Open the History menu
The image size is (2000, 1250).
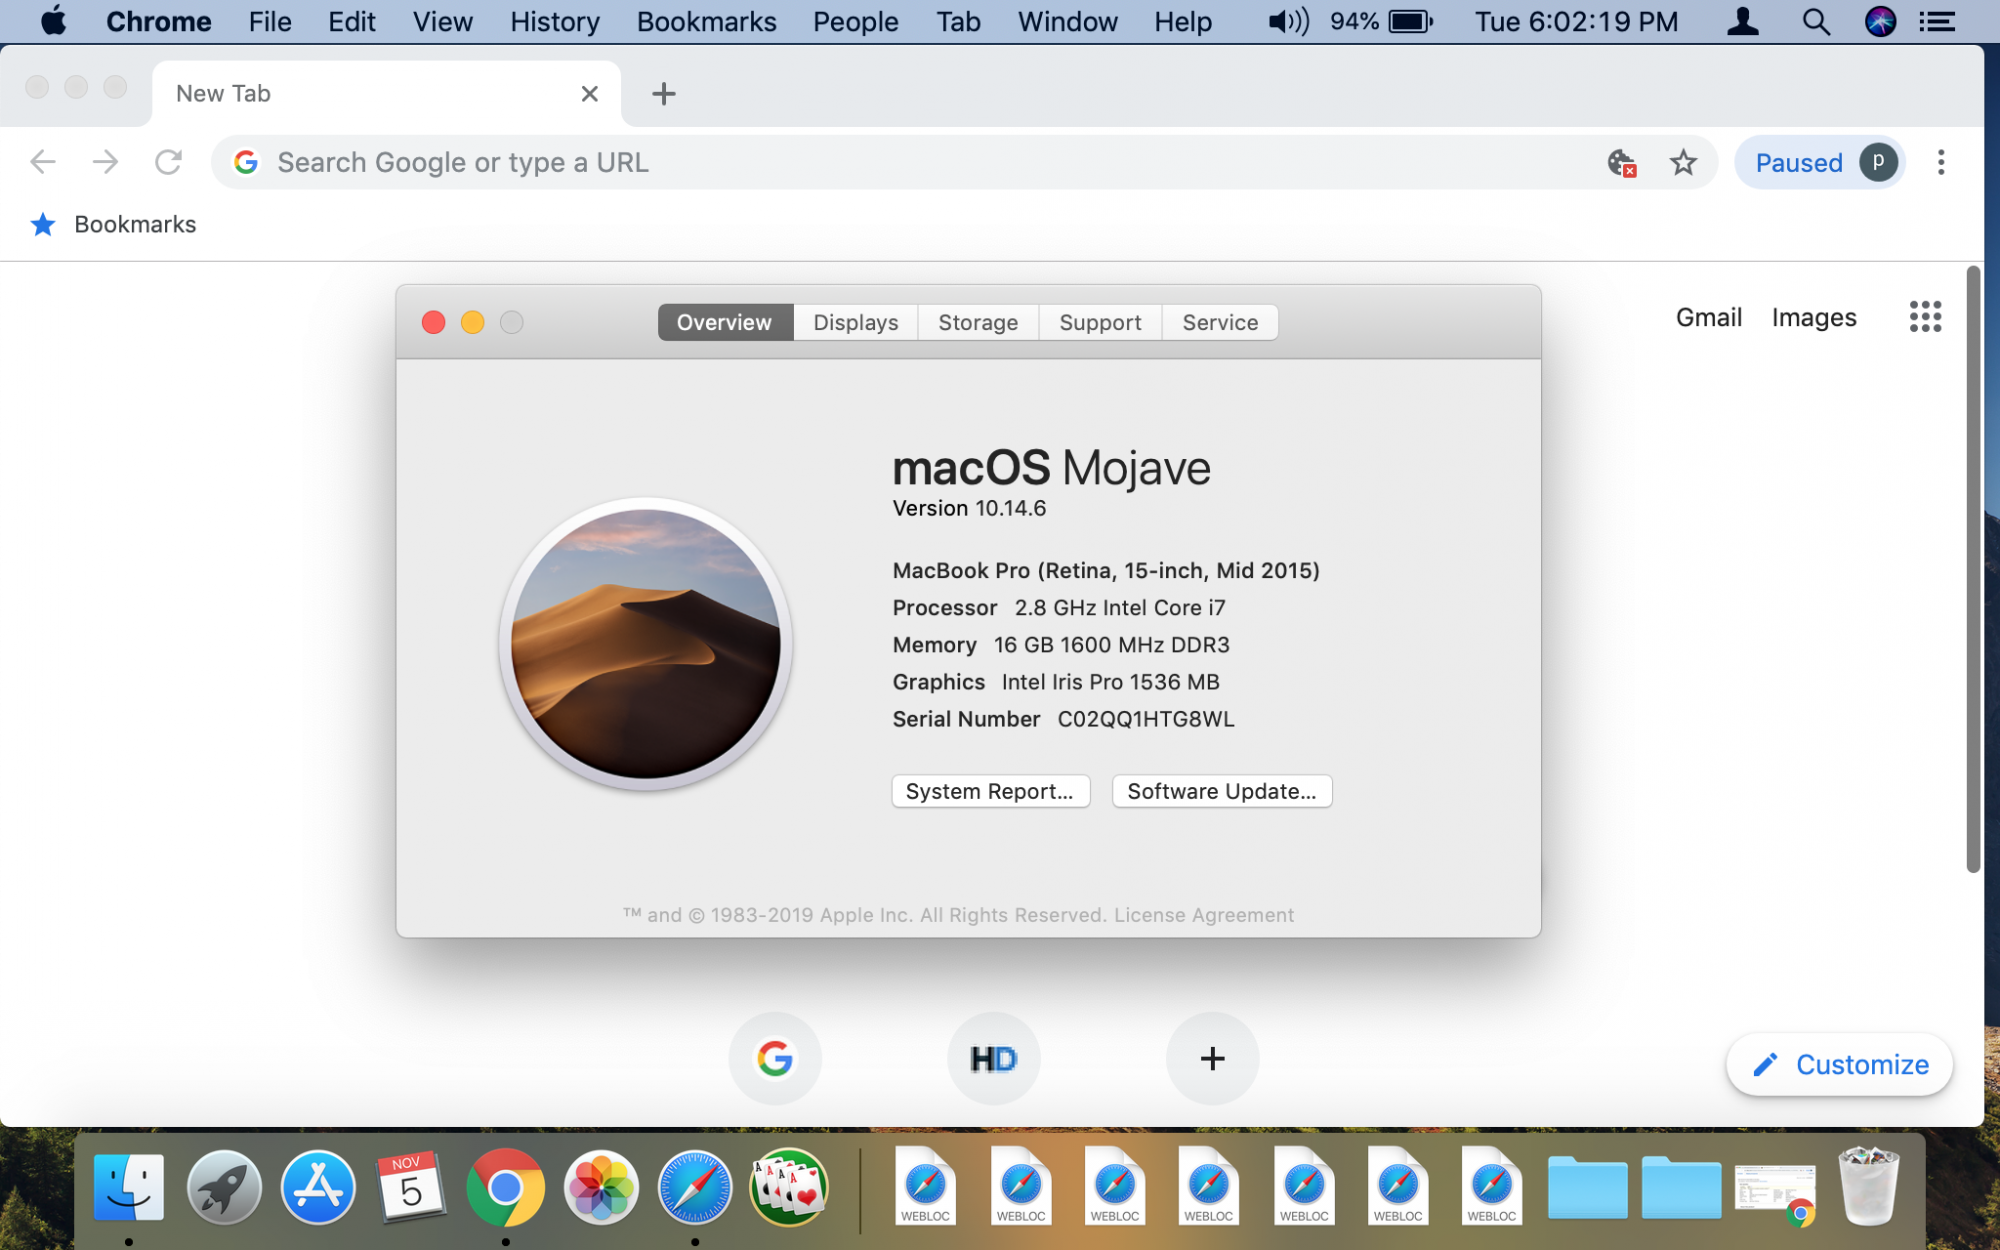pos(554,21)
